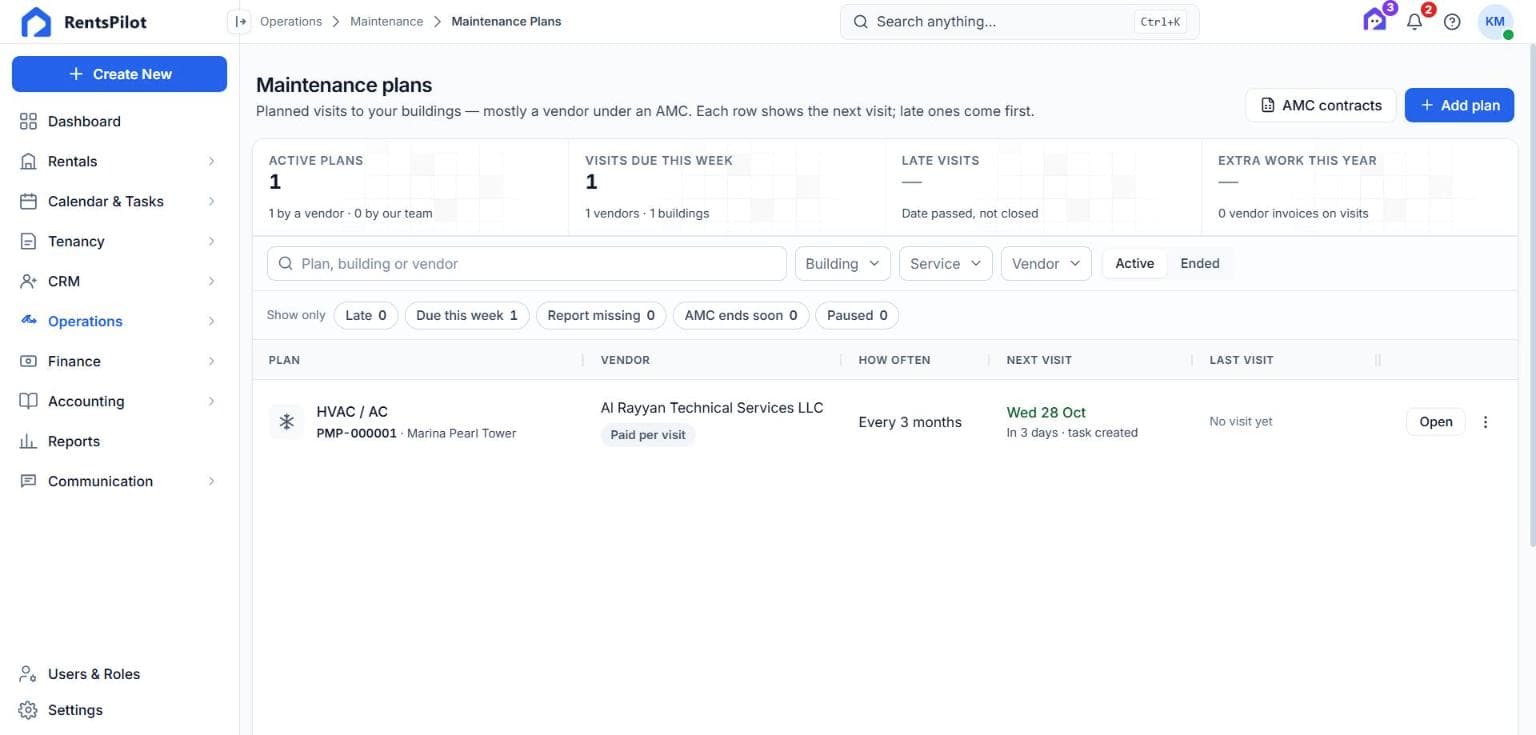The image size is (1536, 735).
Task: Click the Search anything field
Action: click(1019, 21)
